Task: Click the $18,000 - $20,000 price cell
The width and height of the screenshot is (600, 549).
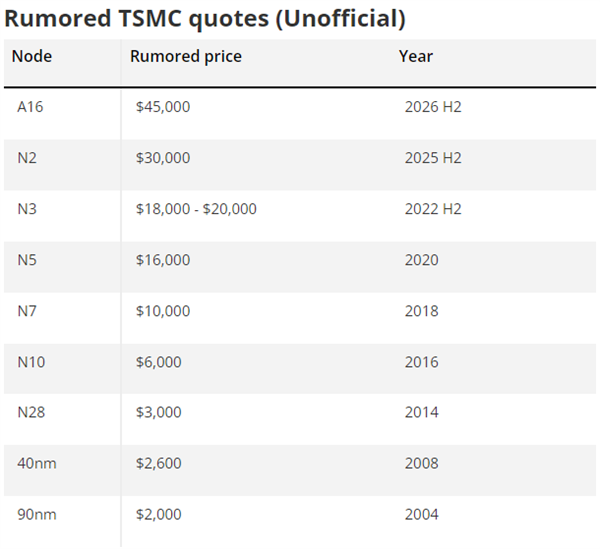Action: click(196, 209)
